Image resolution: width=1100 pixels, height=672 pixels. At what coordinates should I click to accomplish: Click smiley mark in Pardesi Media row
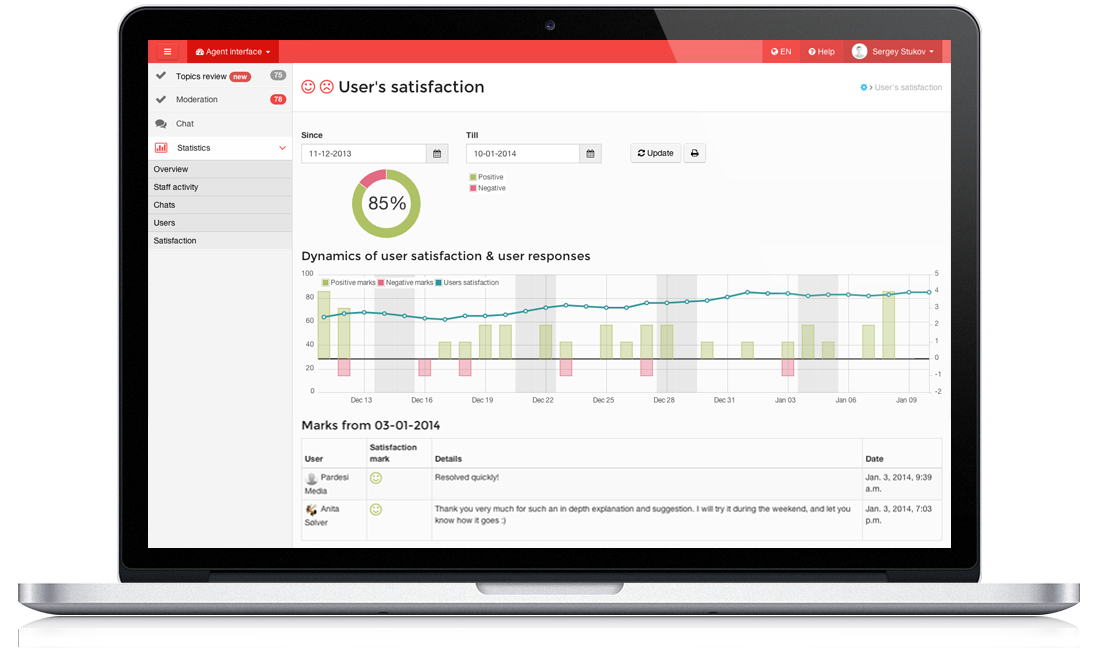(x=376, y=478)
